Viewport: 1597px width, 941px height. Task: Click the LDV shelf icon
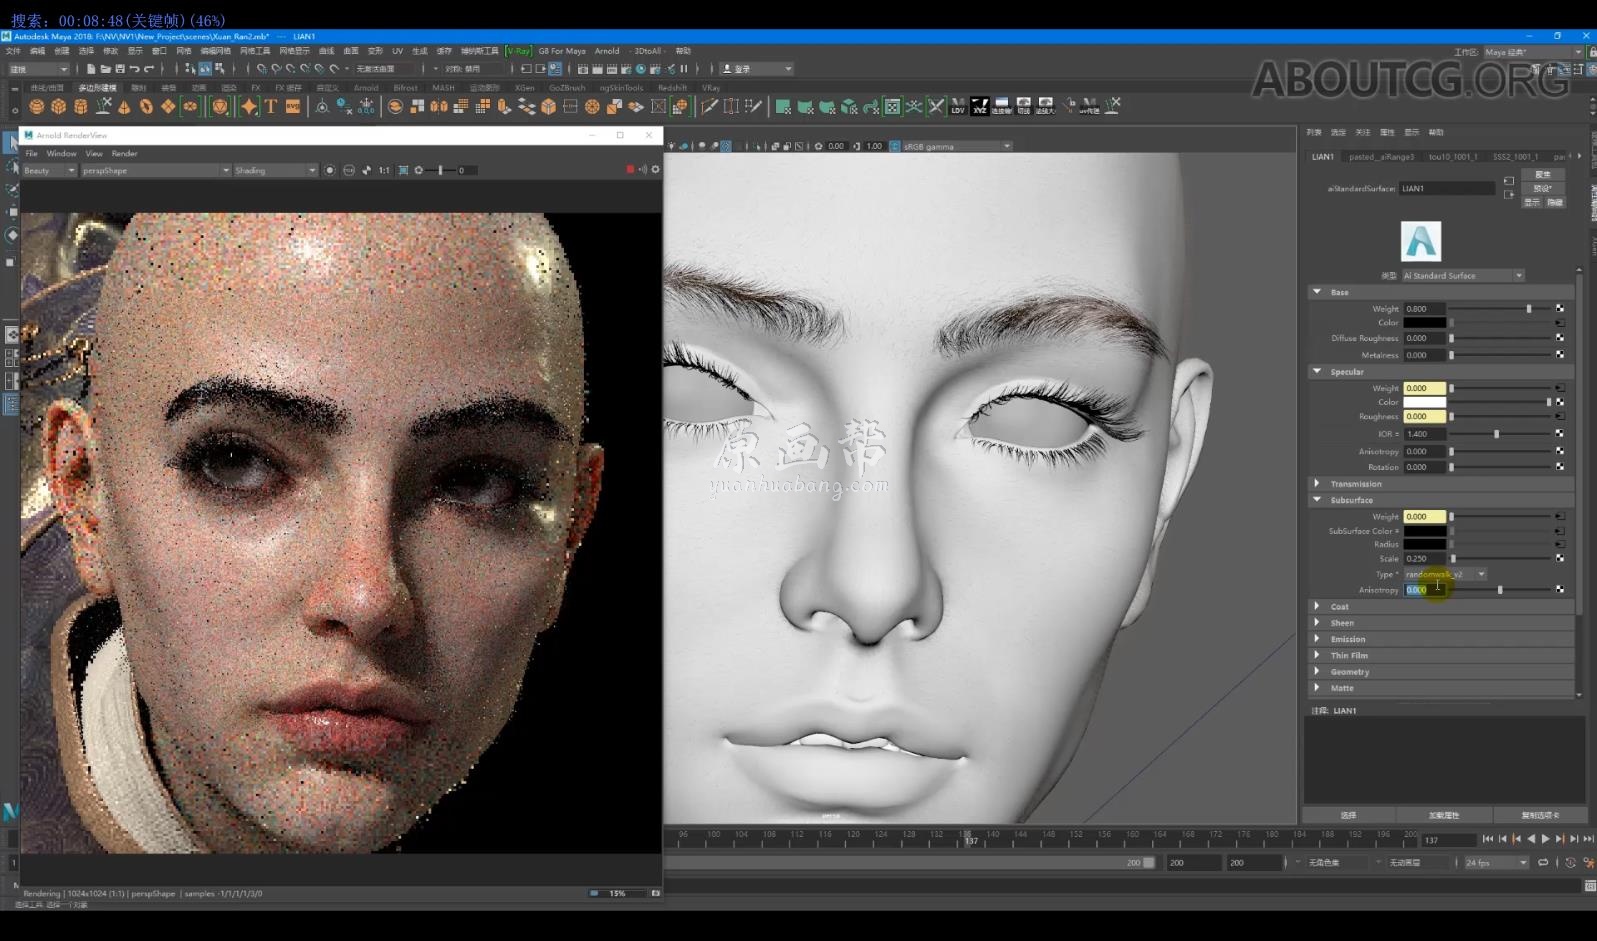point(958,106)
